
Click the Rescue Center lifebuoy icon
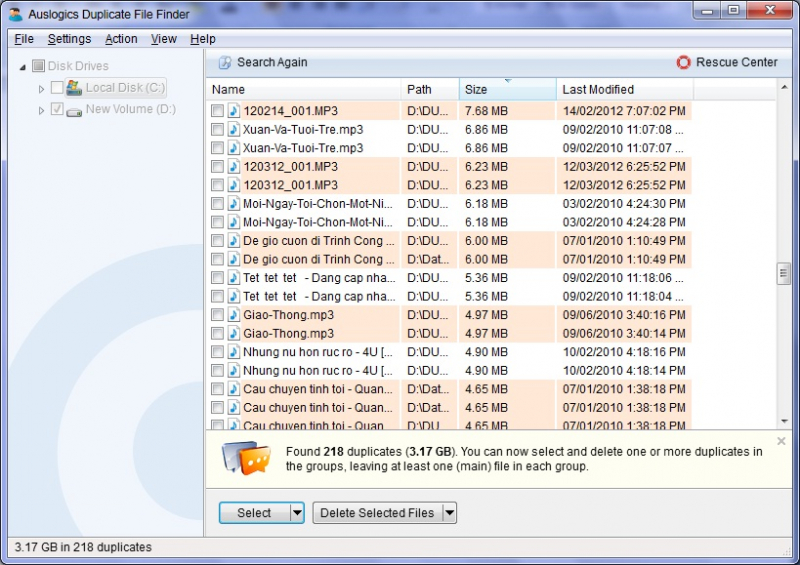684,62
